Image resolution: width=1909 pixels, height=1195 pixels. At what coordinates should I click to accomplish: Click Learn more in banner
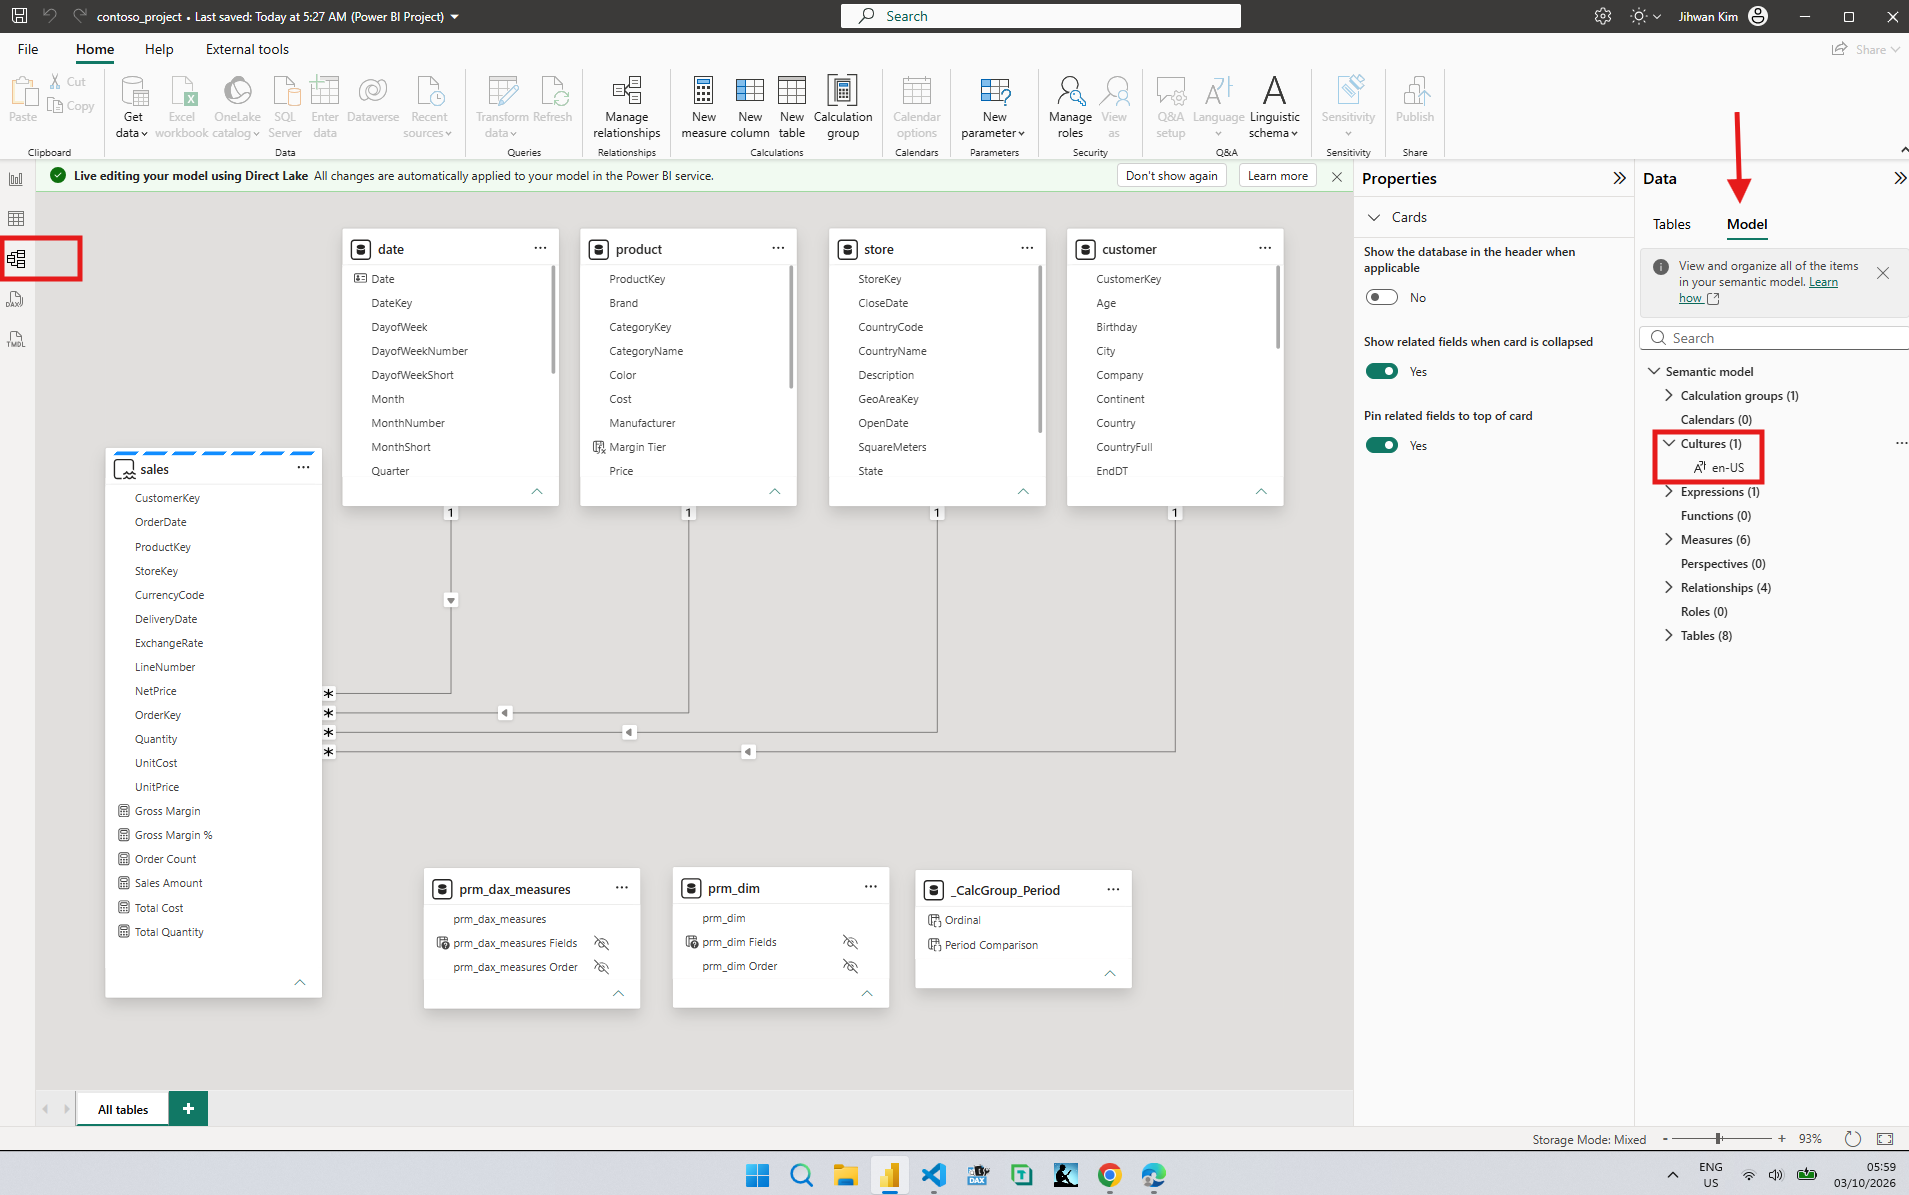pos(1277,176)
